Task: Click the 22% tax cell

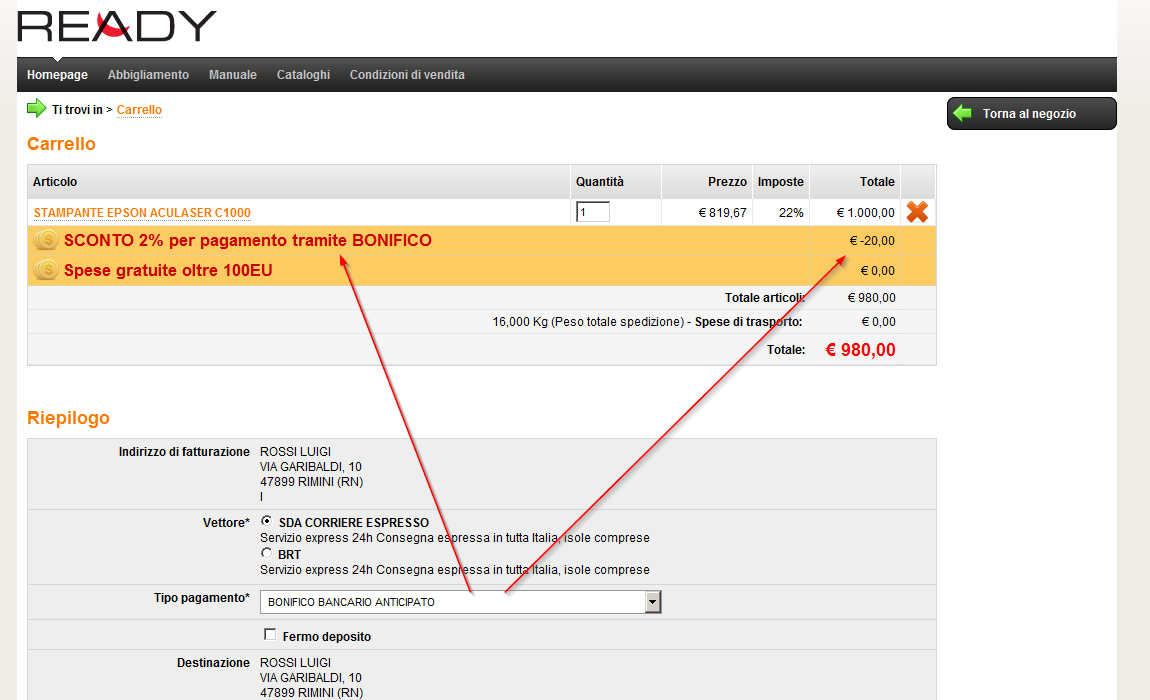Action: [x=791, y=213]
